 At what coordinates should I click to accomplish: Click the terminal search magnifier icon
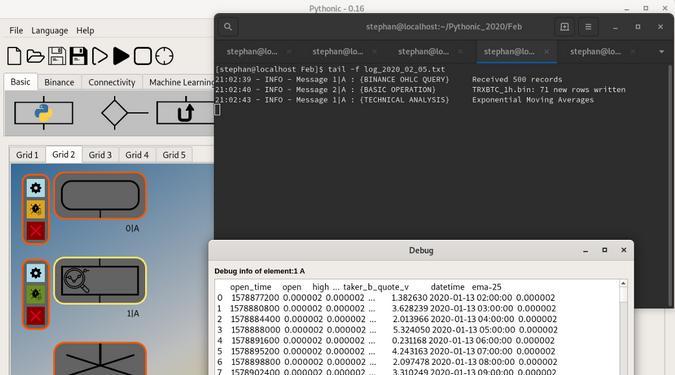pyautogui.click(x=228, y=27)
